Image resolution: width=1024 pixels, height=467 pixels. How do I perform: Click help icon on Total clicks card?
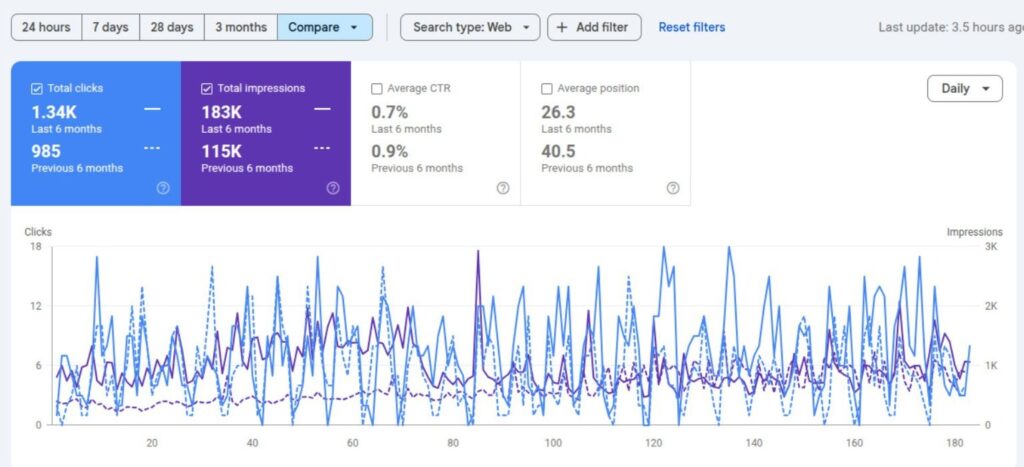[163, 188]
